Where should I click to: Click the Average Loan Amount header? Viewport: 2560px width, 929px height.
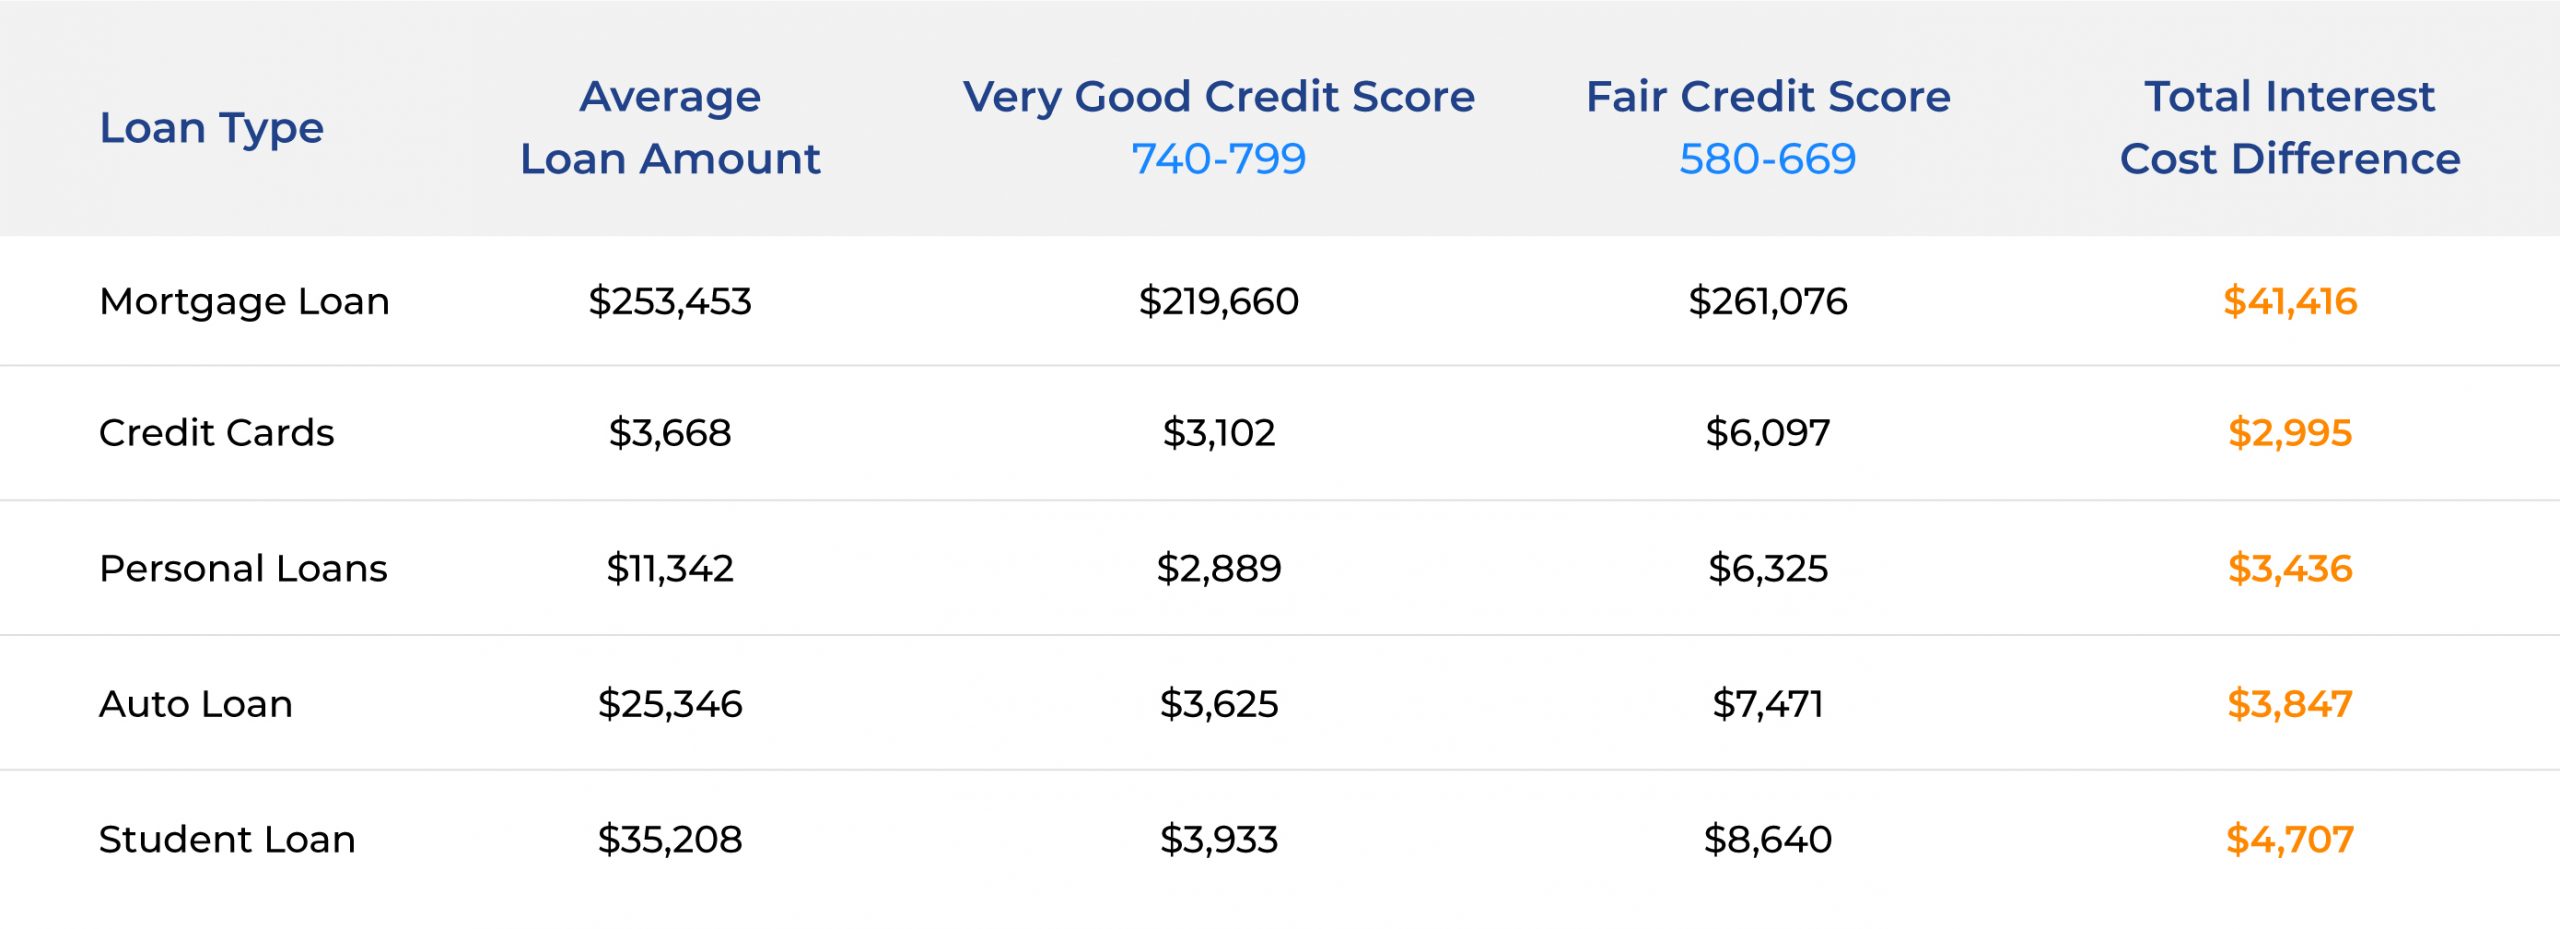(x=670, y=127)
